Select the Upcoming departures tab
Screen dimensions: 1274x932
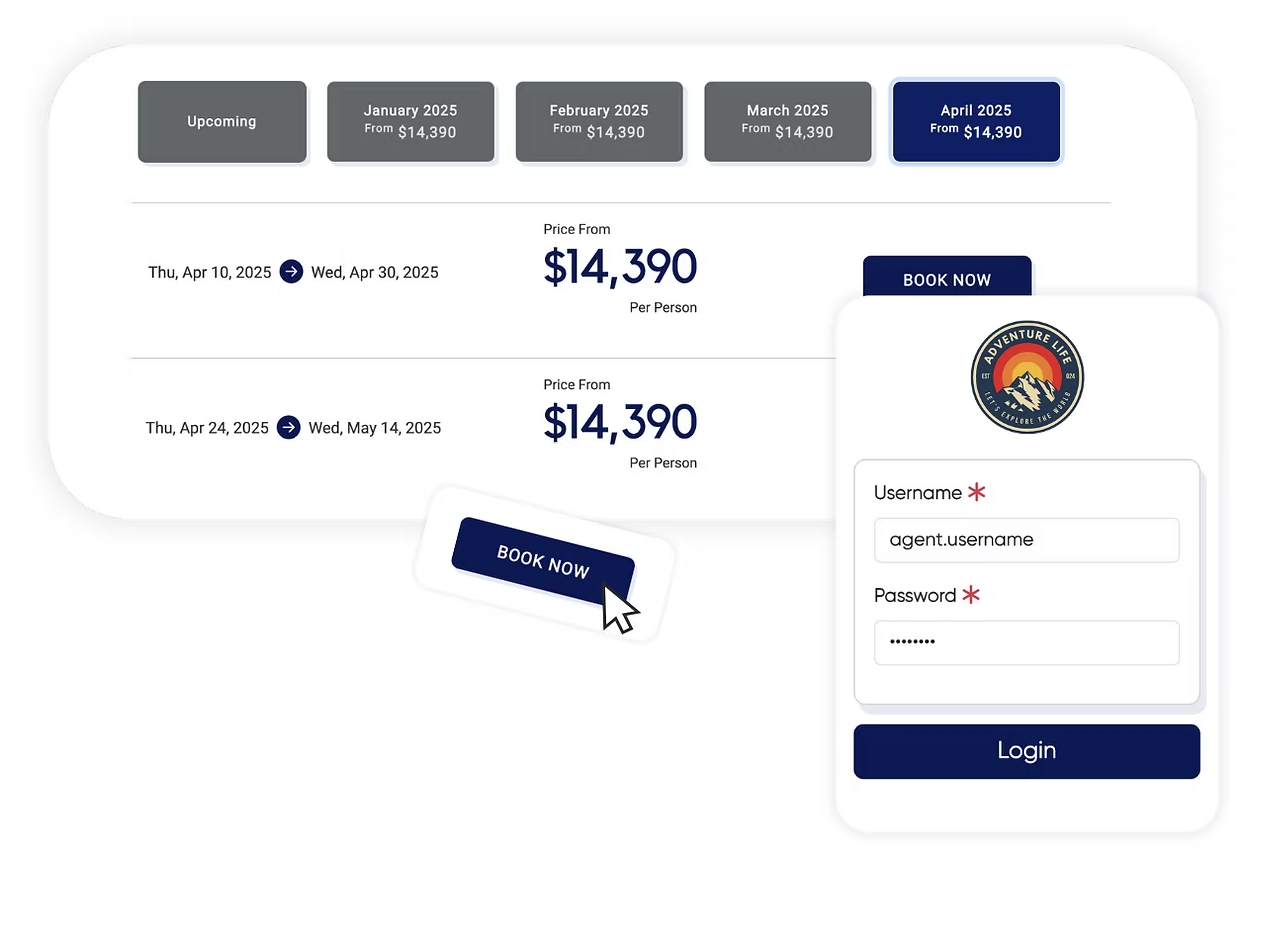pyautogui.click(x=222, y=122)
